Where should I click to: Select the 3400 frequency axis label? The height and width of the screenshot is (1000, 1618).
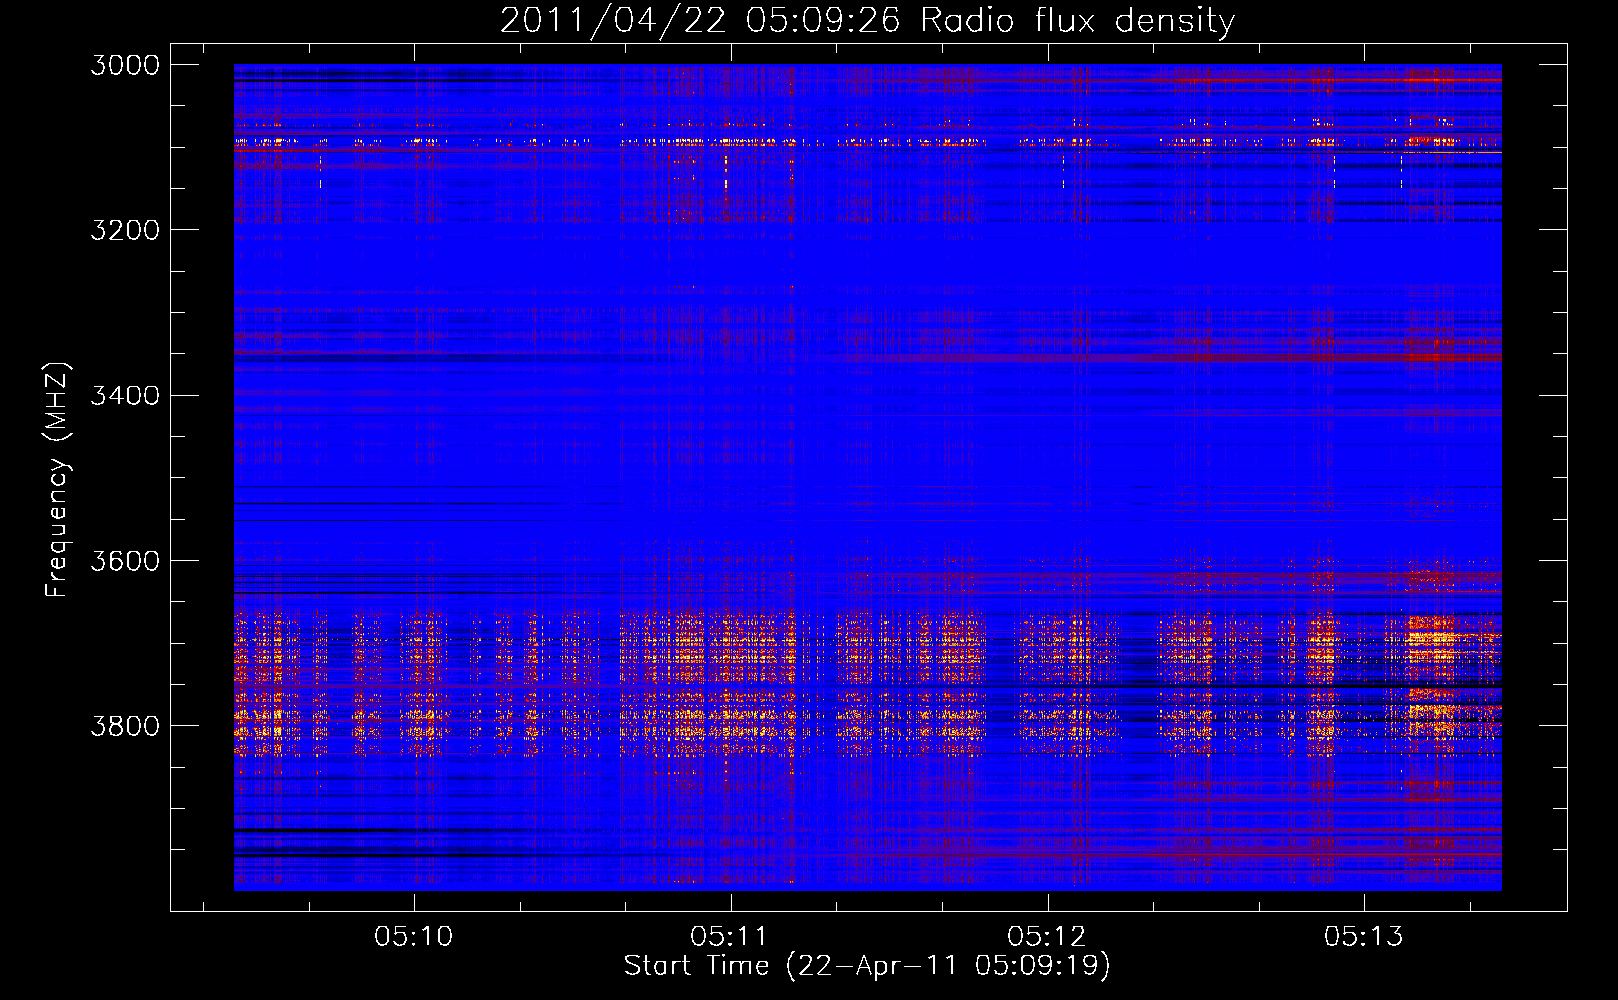(125, 395)
